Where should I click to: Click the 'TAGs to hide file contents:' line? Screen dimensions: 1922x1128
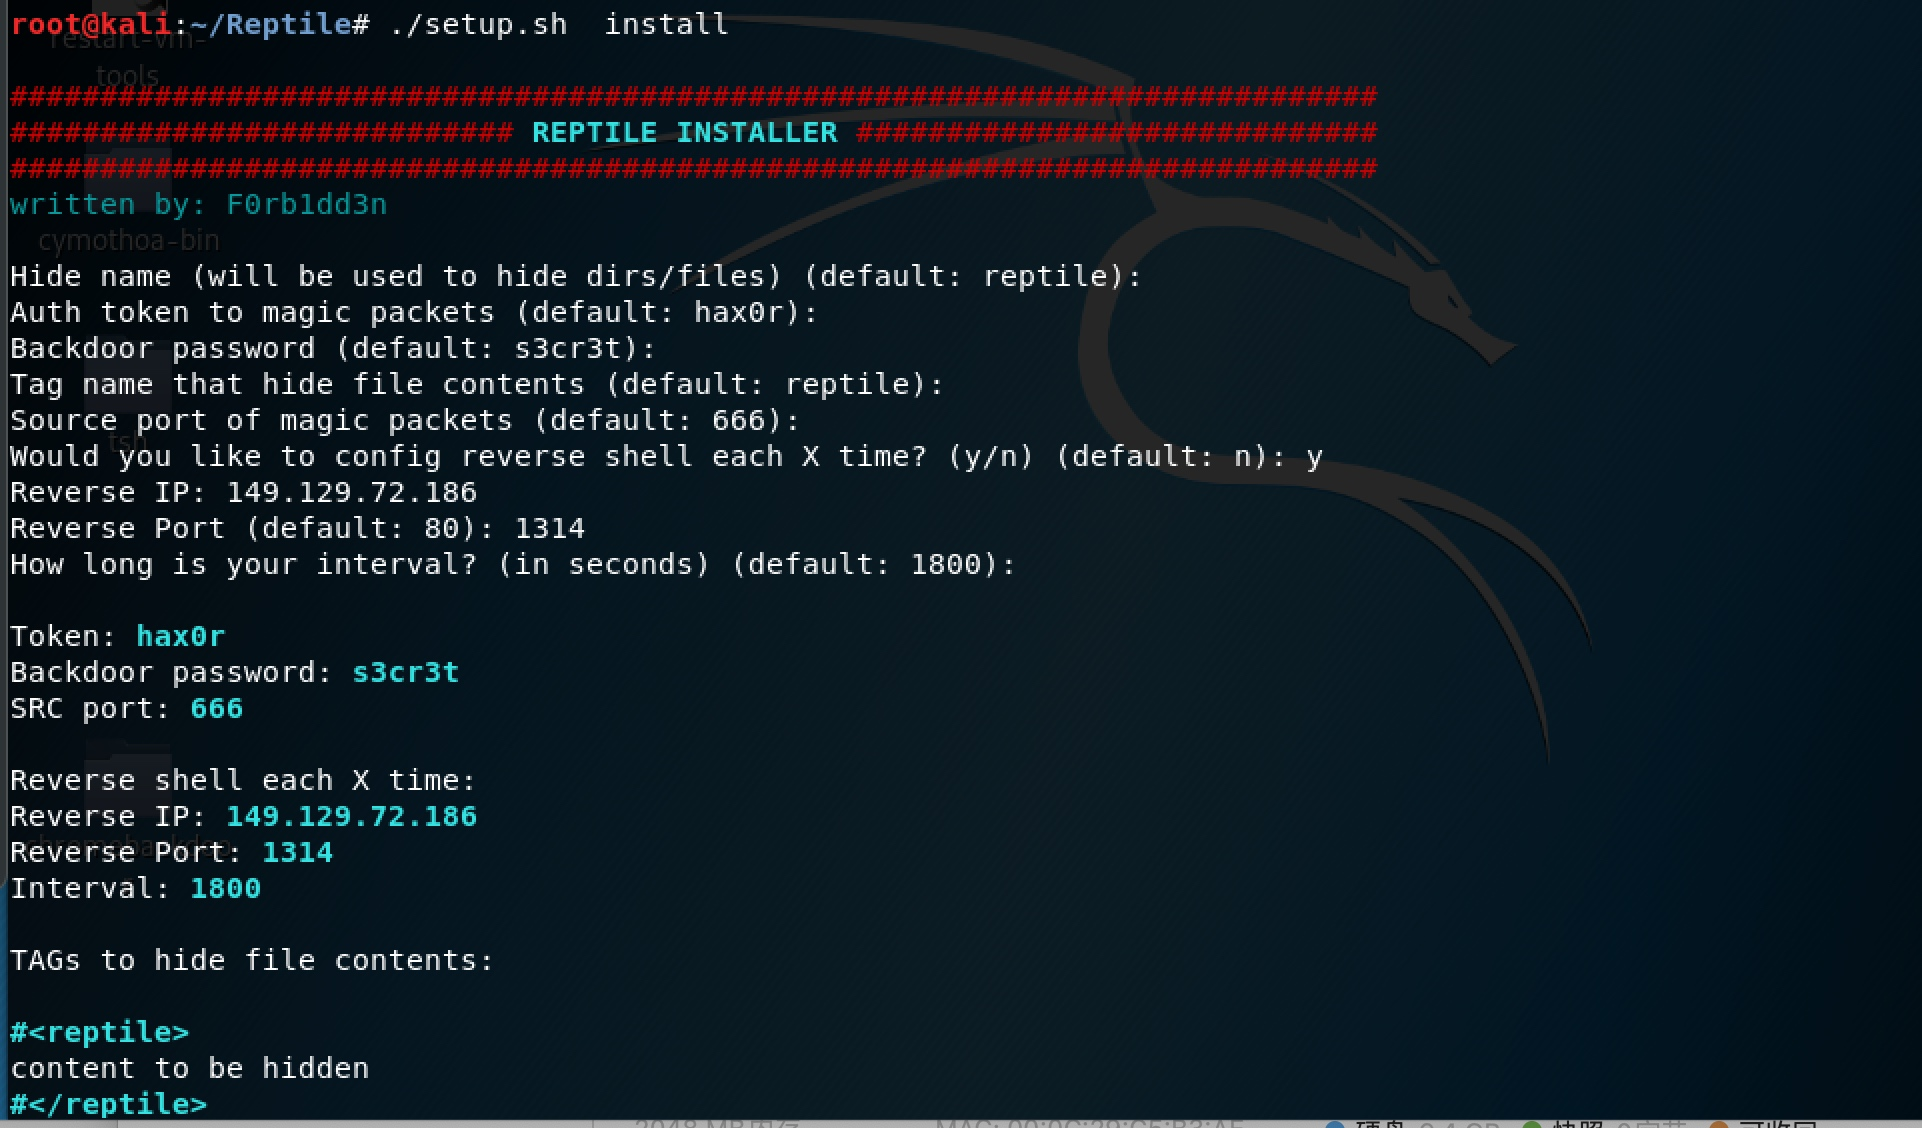click(251, 960)
